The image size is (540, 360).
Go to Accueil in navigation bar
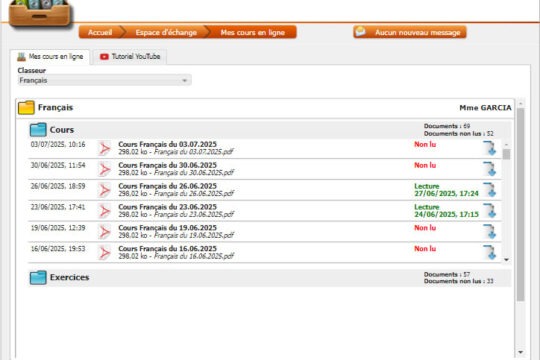pos(100,32)
